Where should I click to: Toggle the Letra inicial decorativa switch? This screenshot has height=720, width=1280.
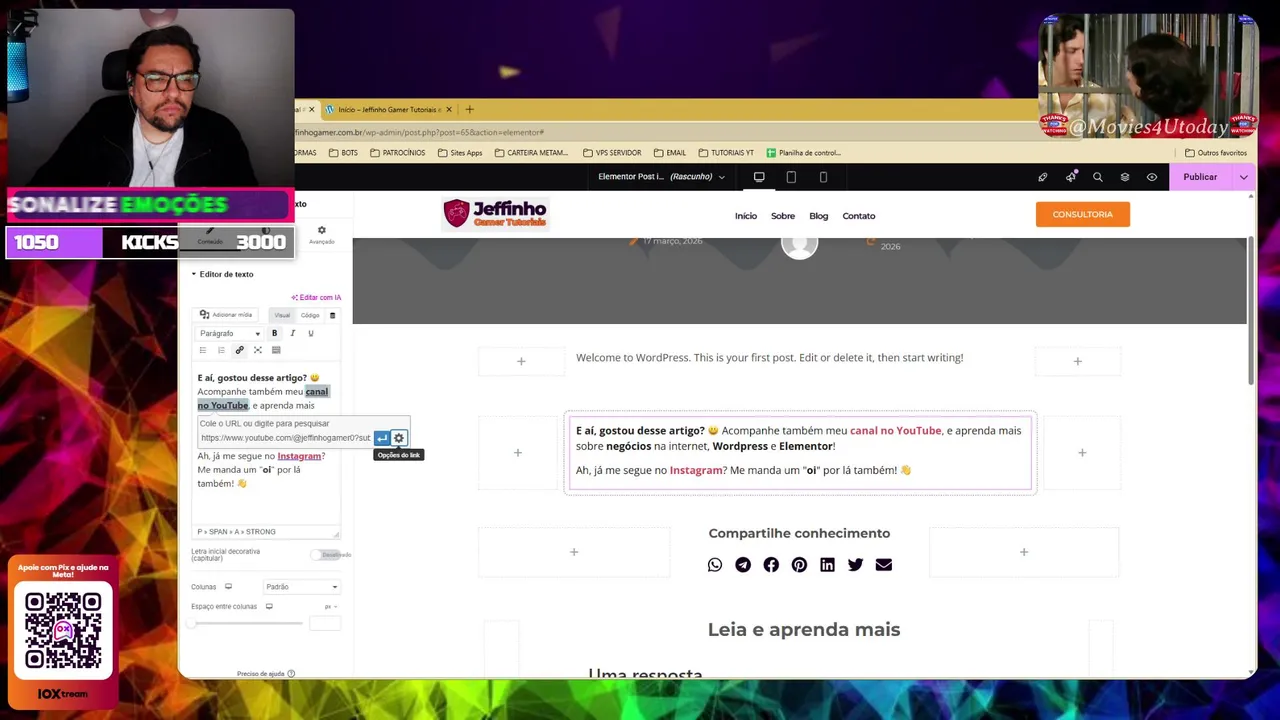324,554
